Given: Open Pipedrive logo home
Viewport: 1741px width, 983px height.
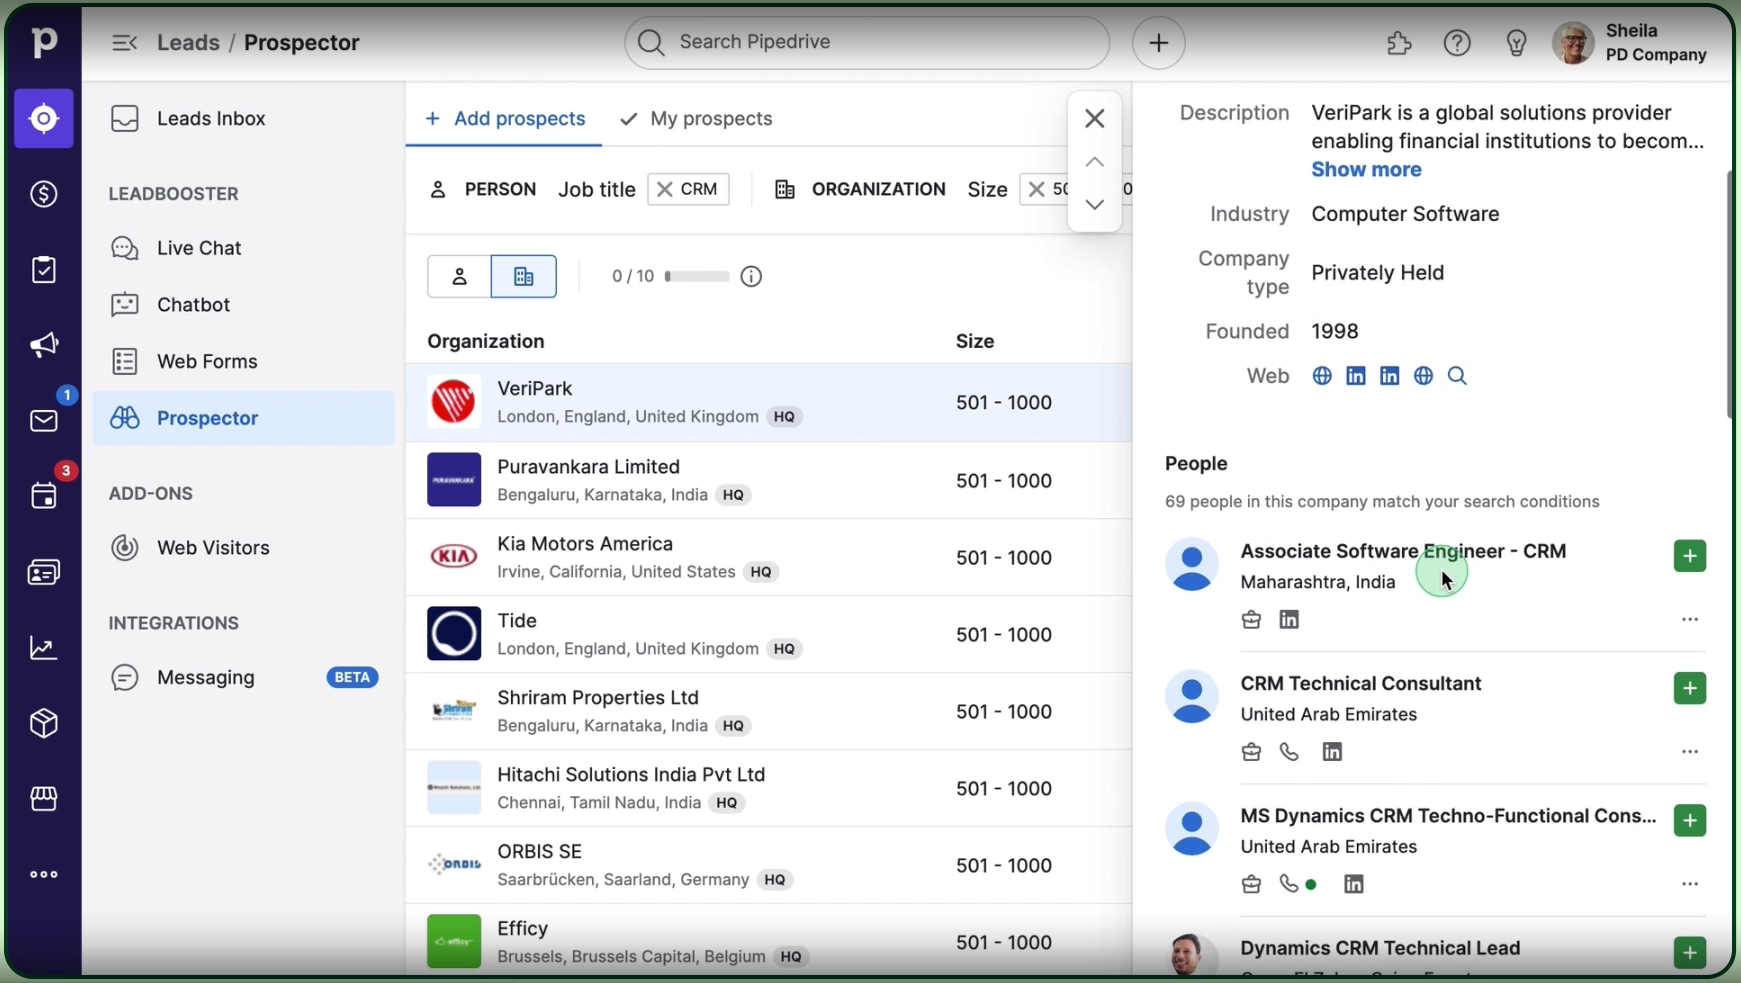Looking at the screenshot, I should 44,42.
